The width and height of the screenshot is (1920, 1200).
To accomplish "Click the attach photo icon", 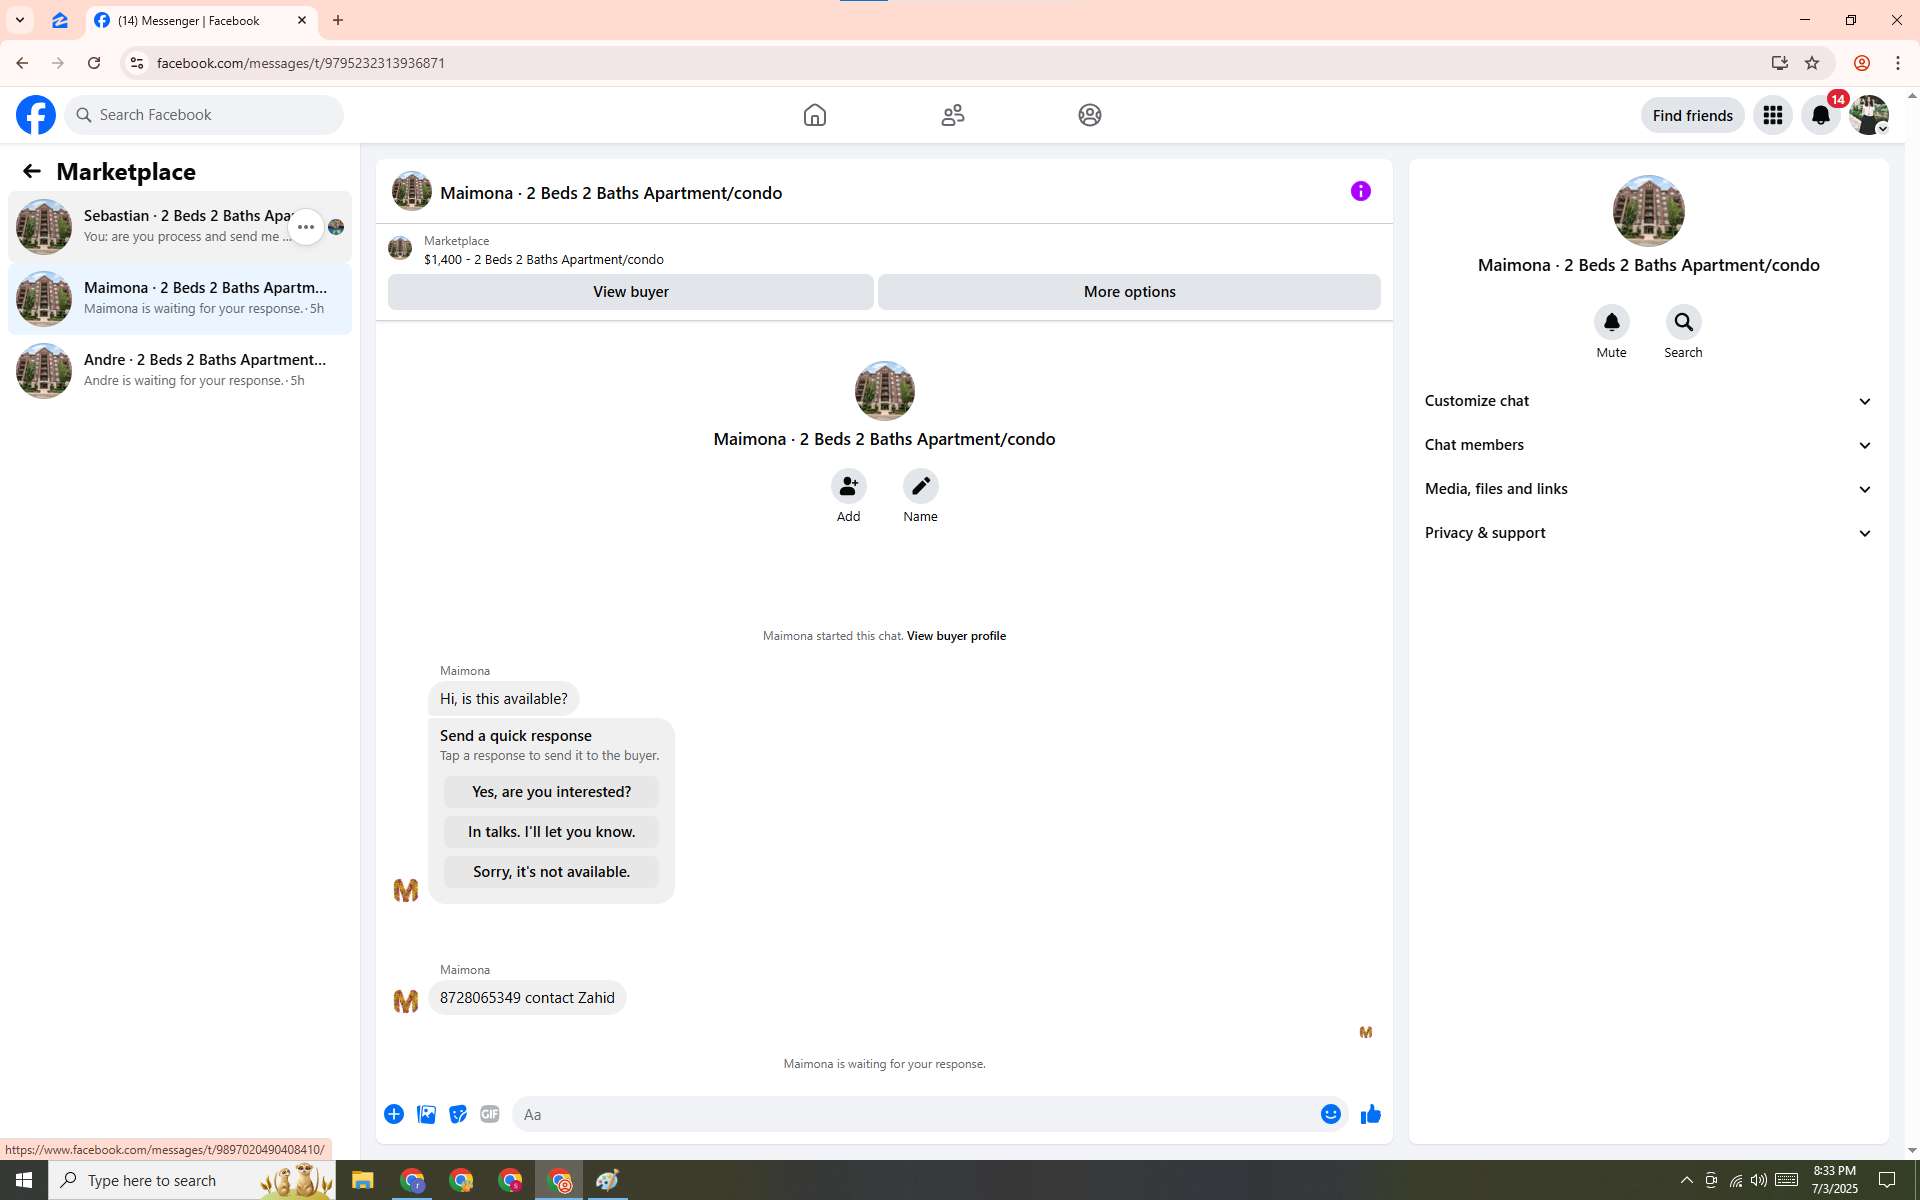I will tap(426, 1114).
